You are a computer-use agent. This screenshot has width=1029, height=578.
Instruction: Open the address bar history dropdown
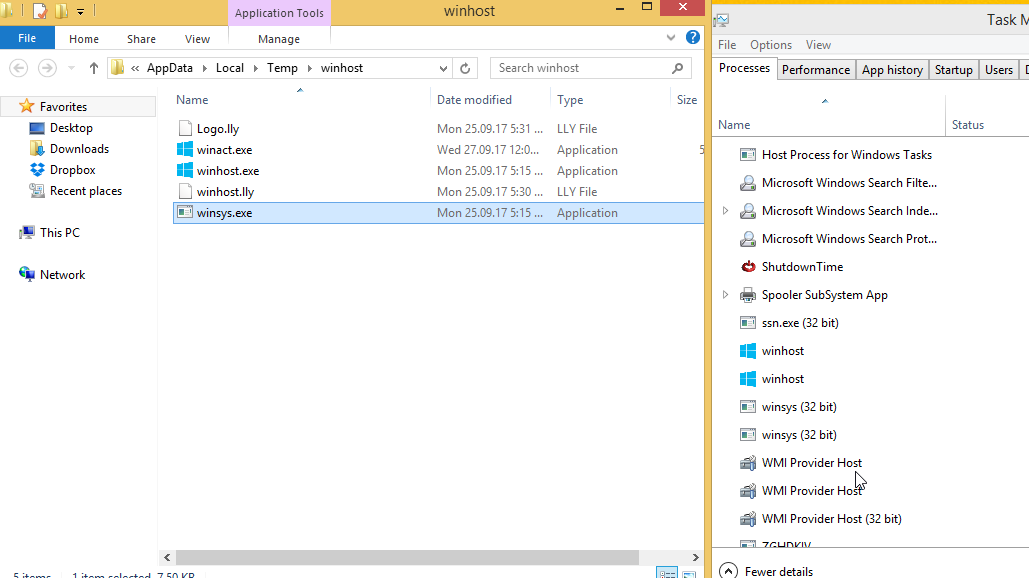(x=444, y=68)
